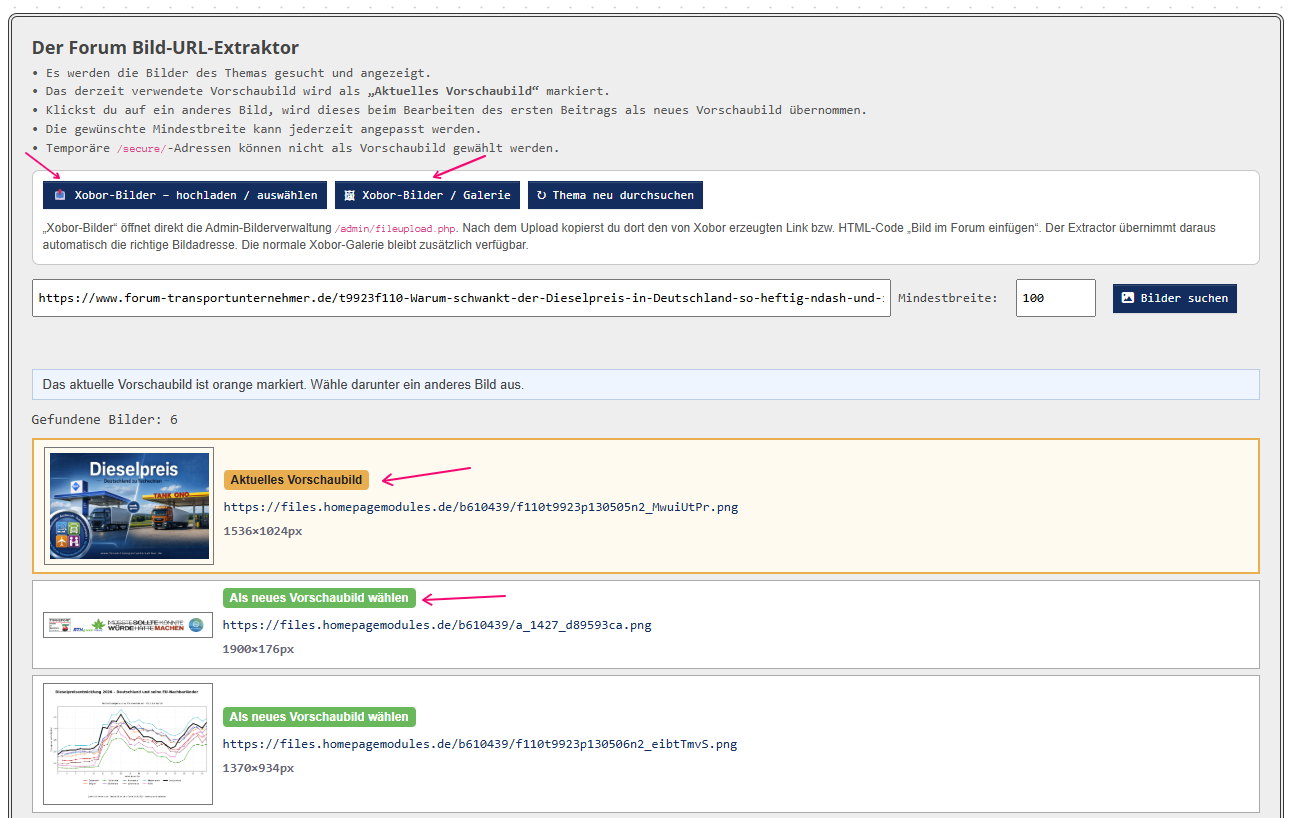
Task: Click the Mindestbreite field showing 100
Action: click(1056, 298)
